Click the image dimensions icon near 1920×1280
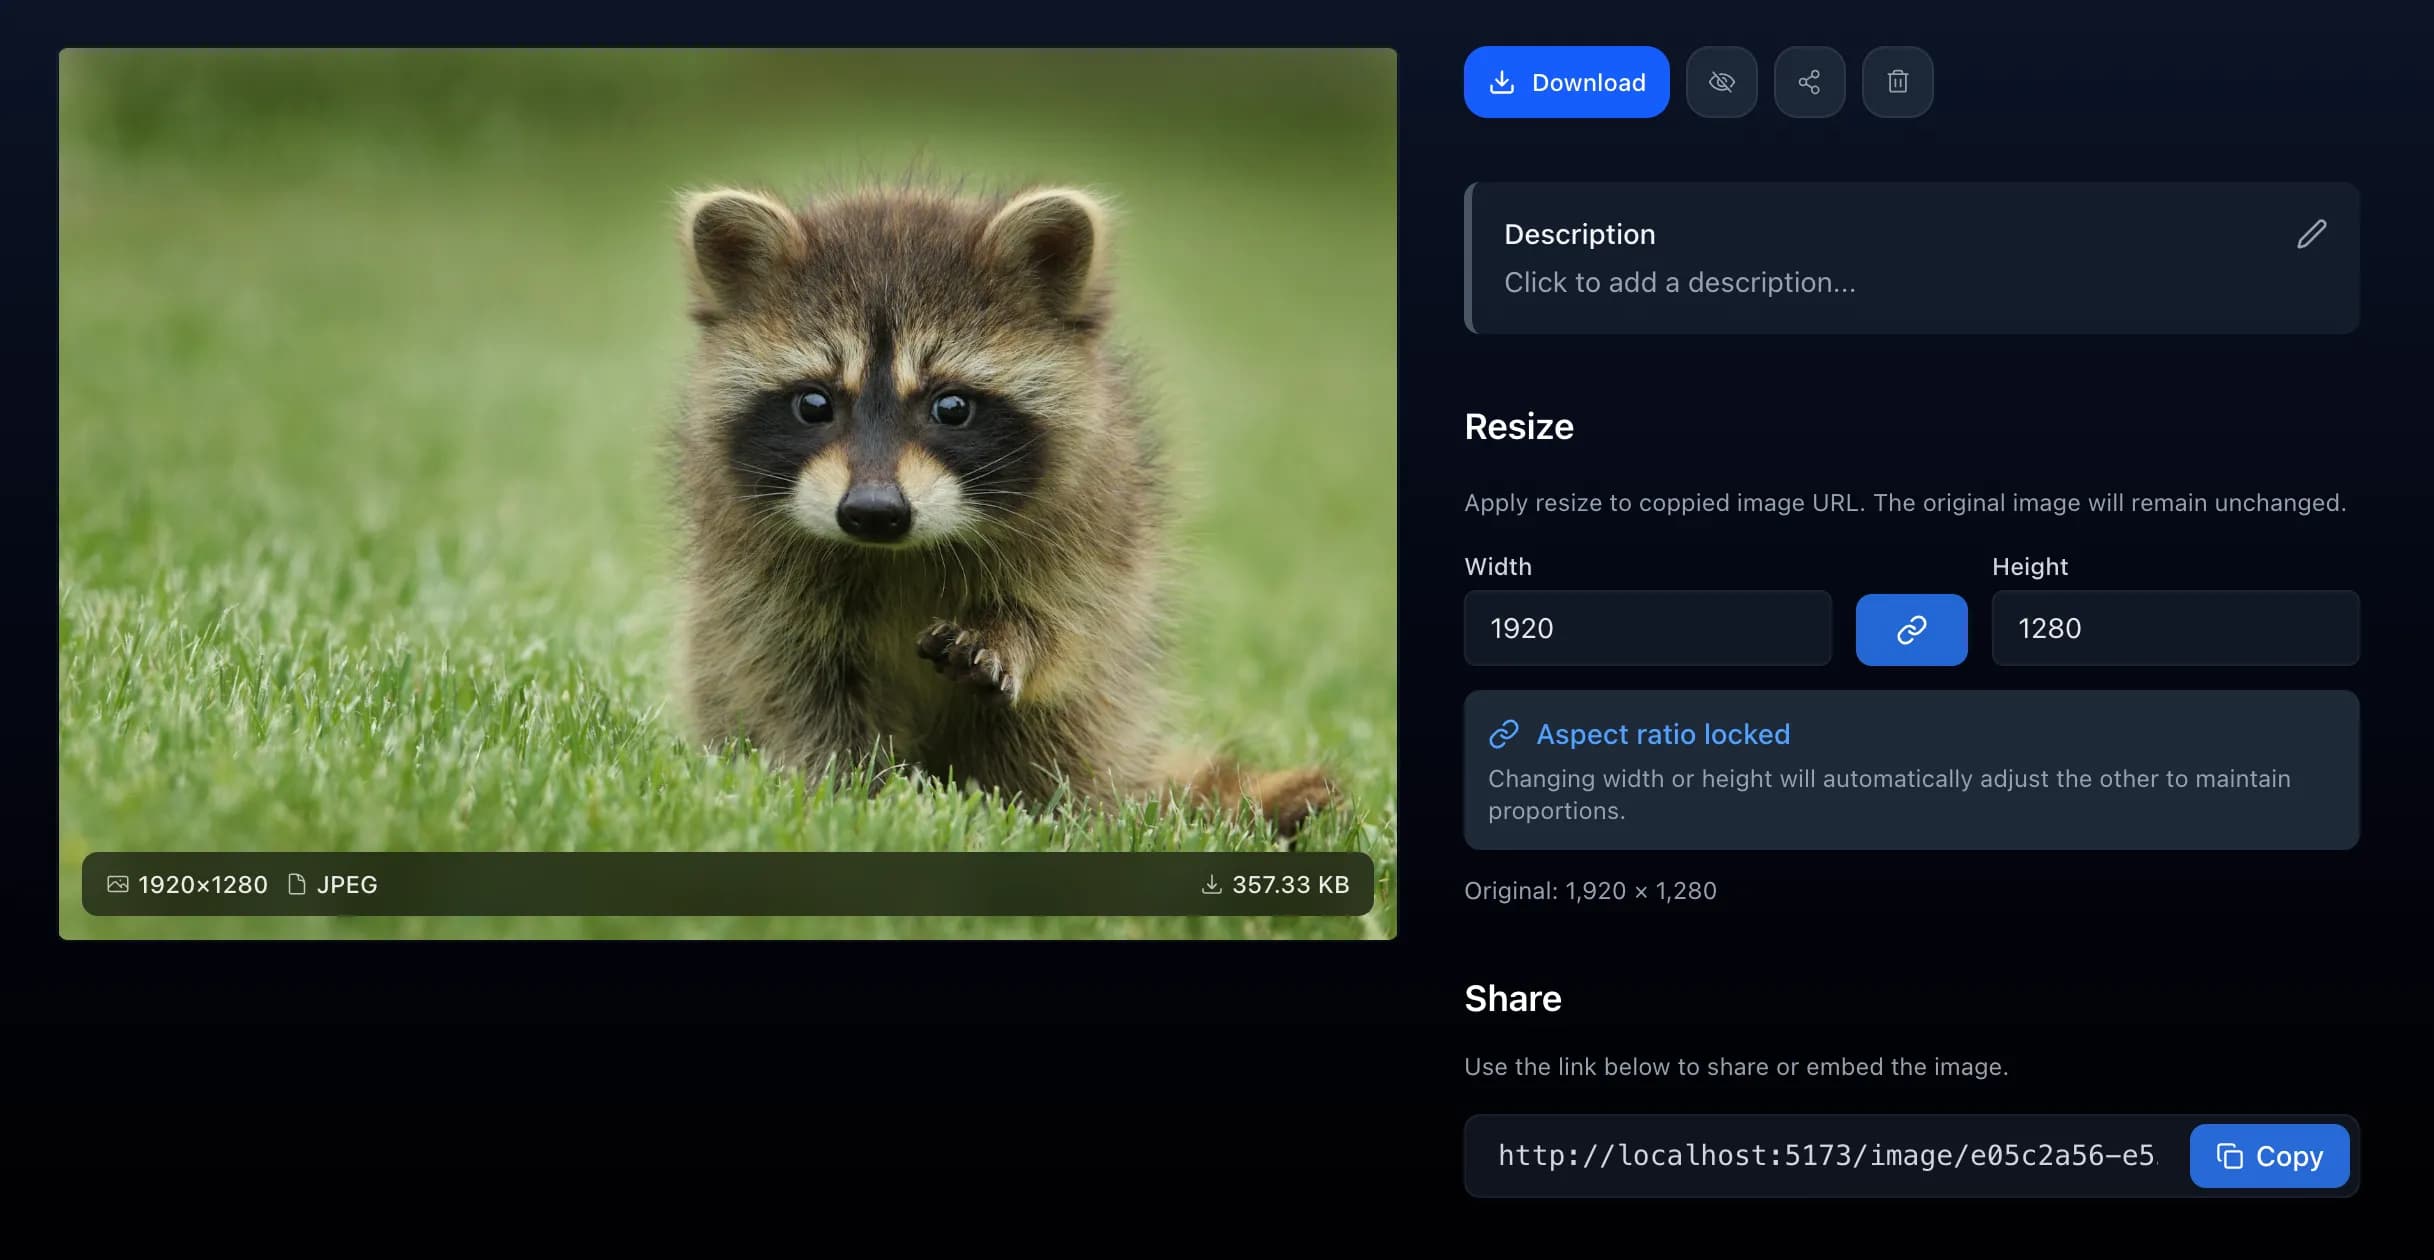 point(118,884)
